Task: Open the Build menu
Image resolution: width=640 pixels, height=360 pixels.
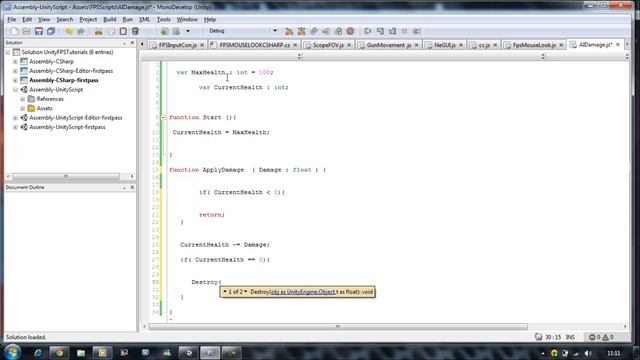Action: click(109, 19)
